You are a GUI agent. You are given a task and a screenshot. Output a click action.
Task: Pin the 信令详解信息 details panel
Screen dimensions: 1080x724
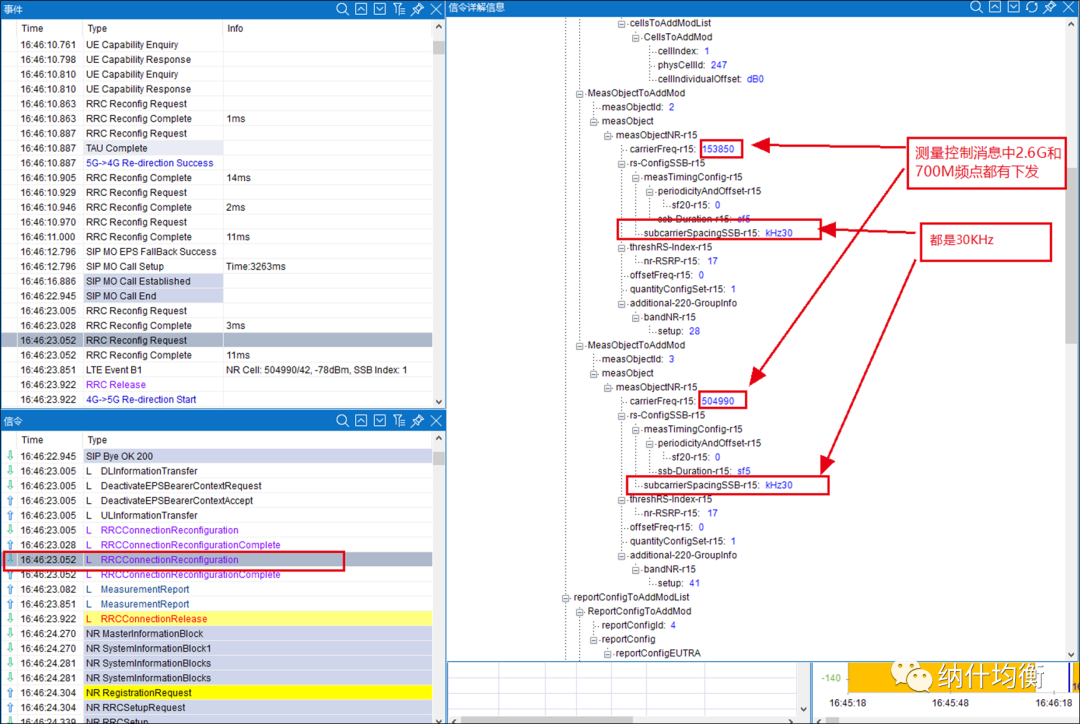tap(1050, 7)
